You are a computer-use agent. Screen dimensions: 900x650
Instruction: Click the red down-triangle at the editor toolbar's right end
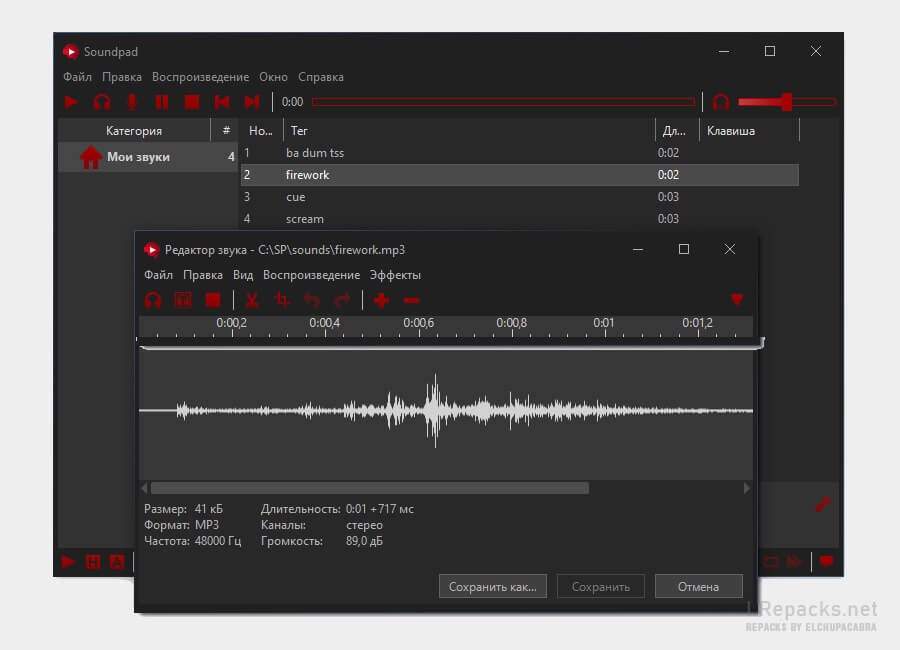click(737, 299)
